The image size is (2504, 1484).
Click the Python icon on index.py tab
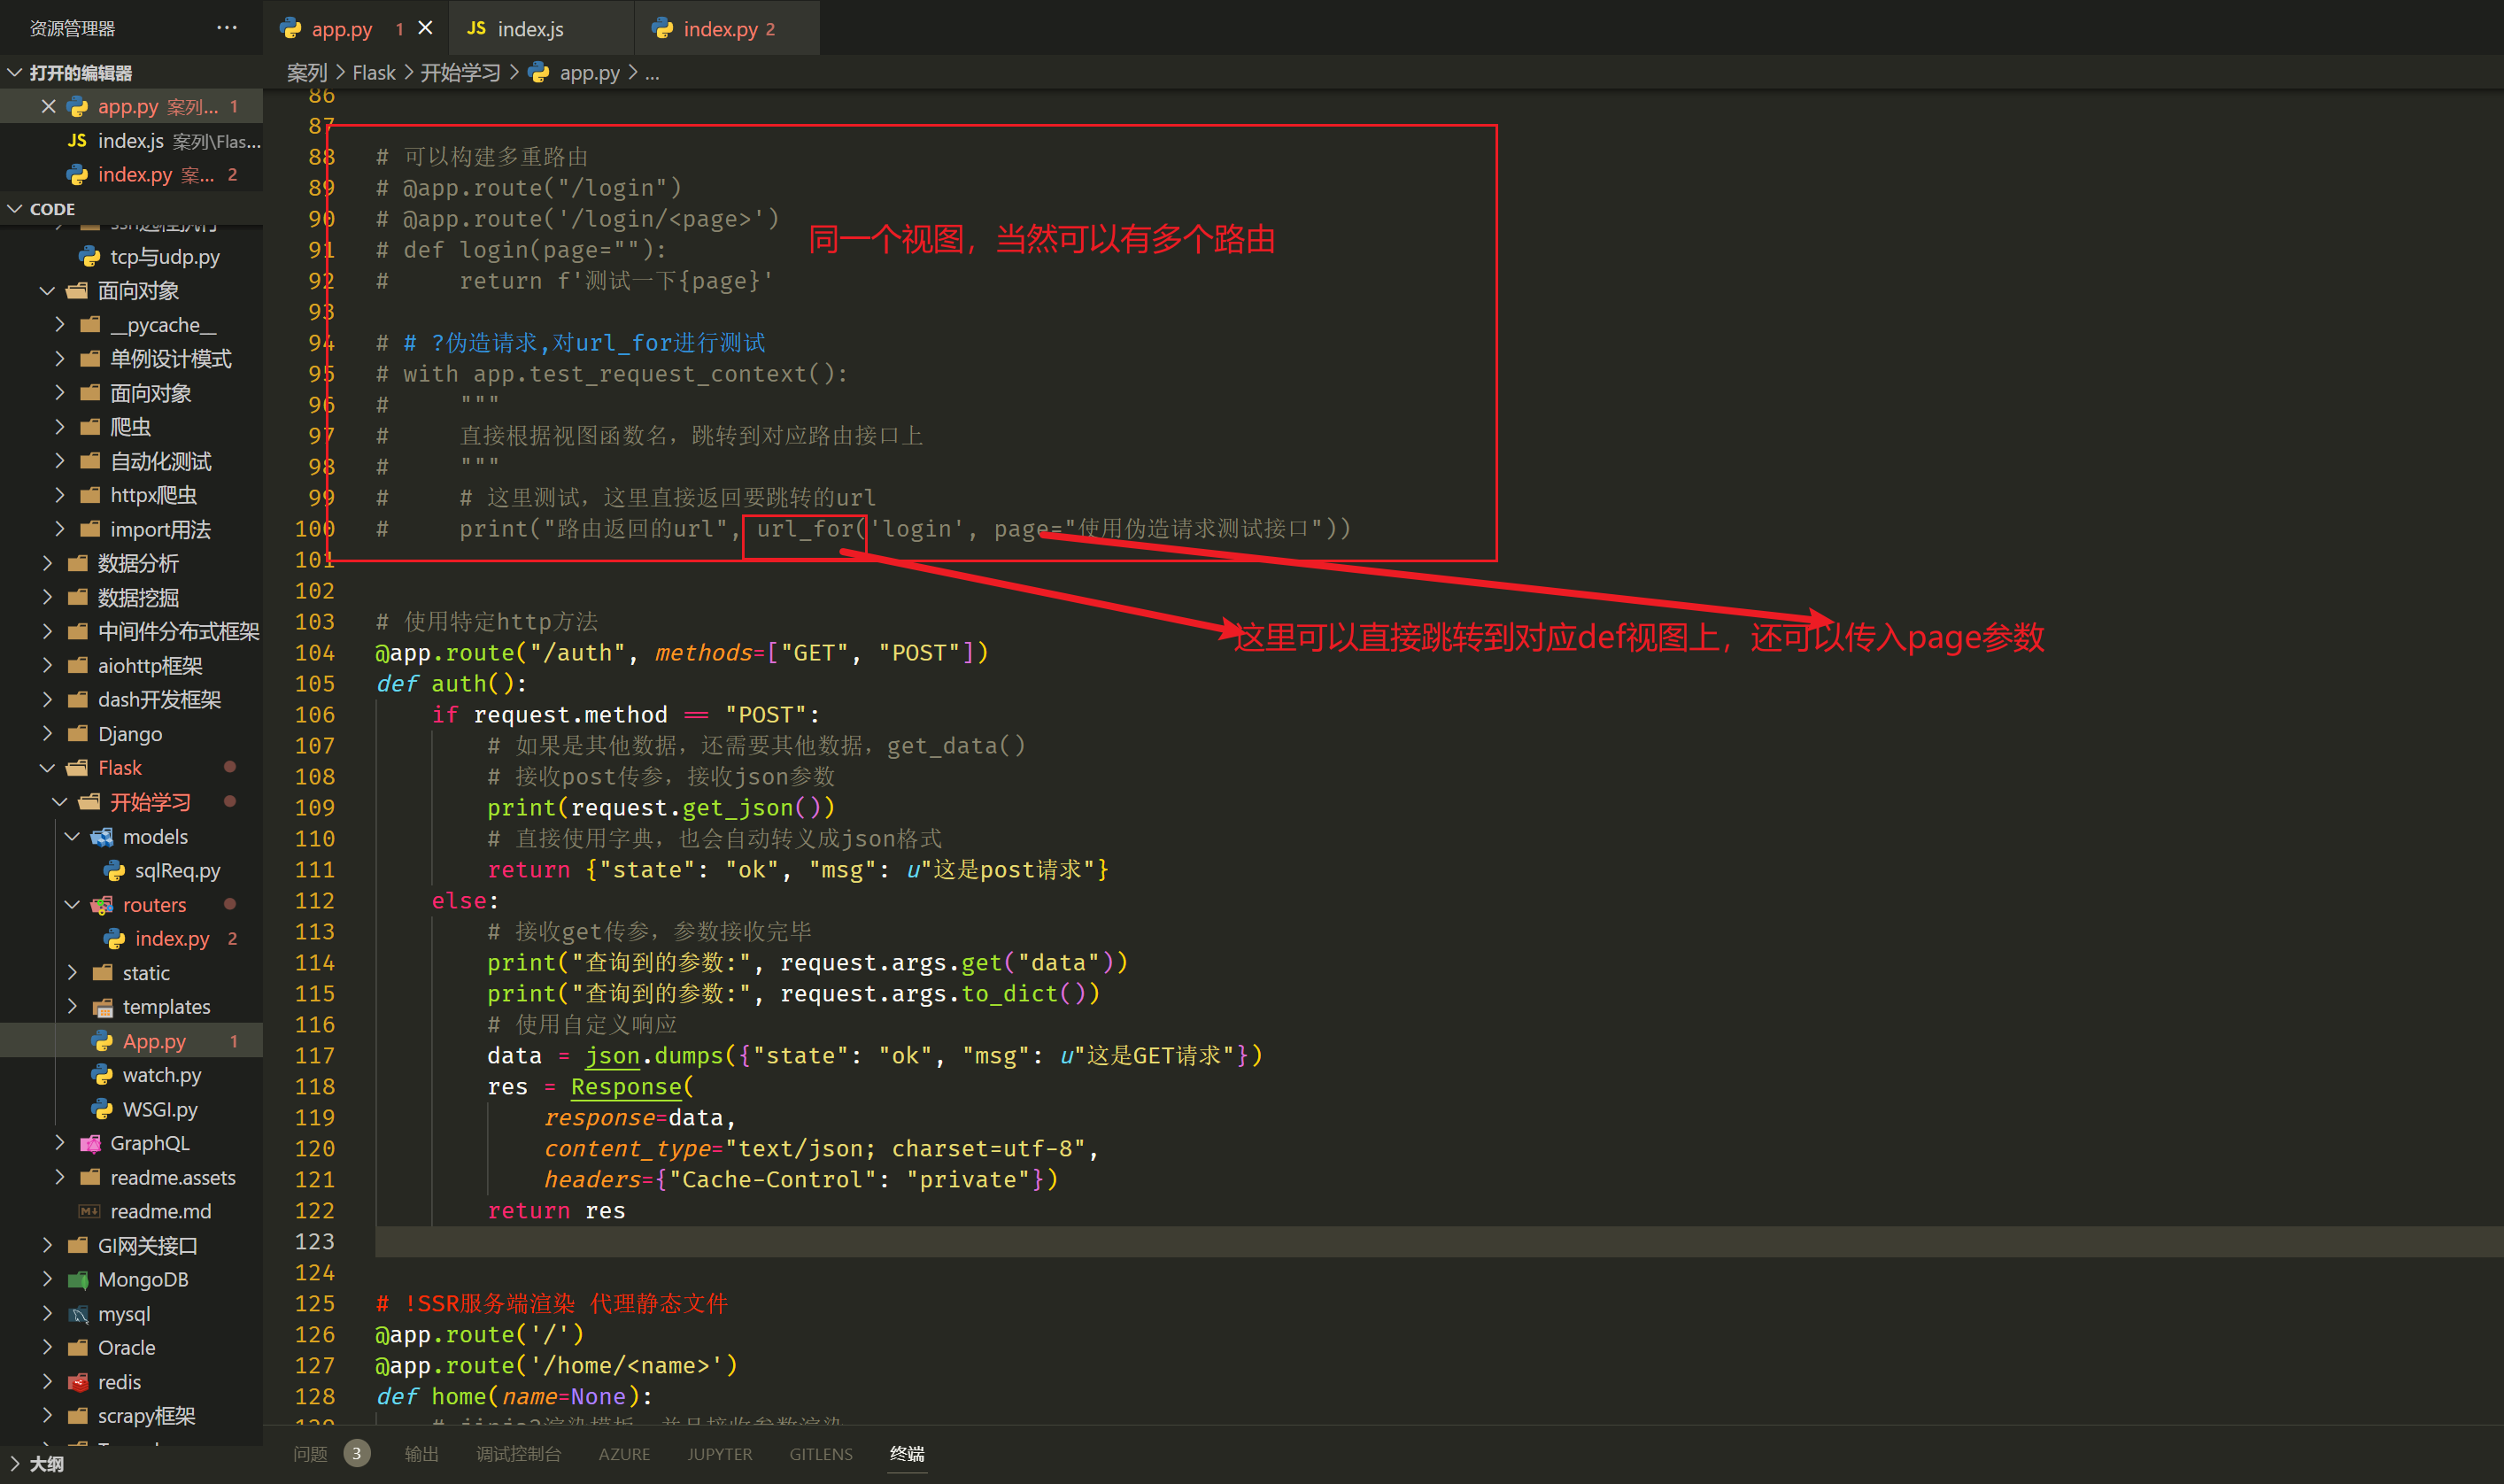(662, 28)
